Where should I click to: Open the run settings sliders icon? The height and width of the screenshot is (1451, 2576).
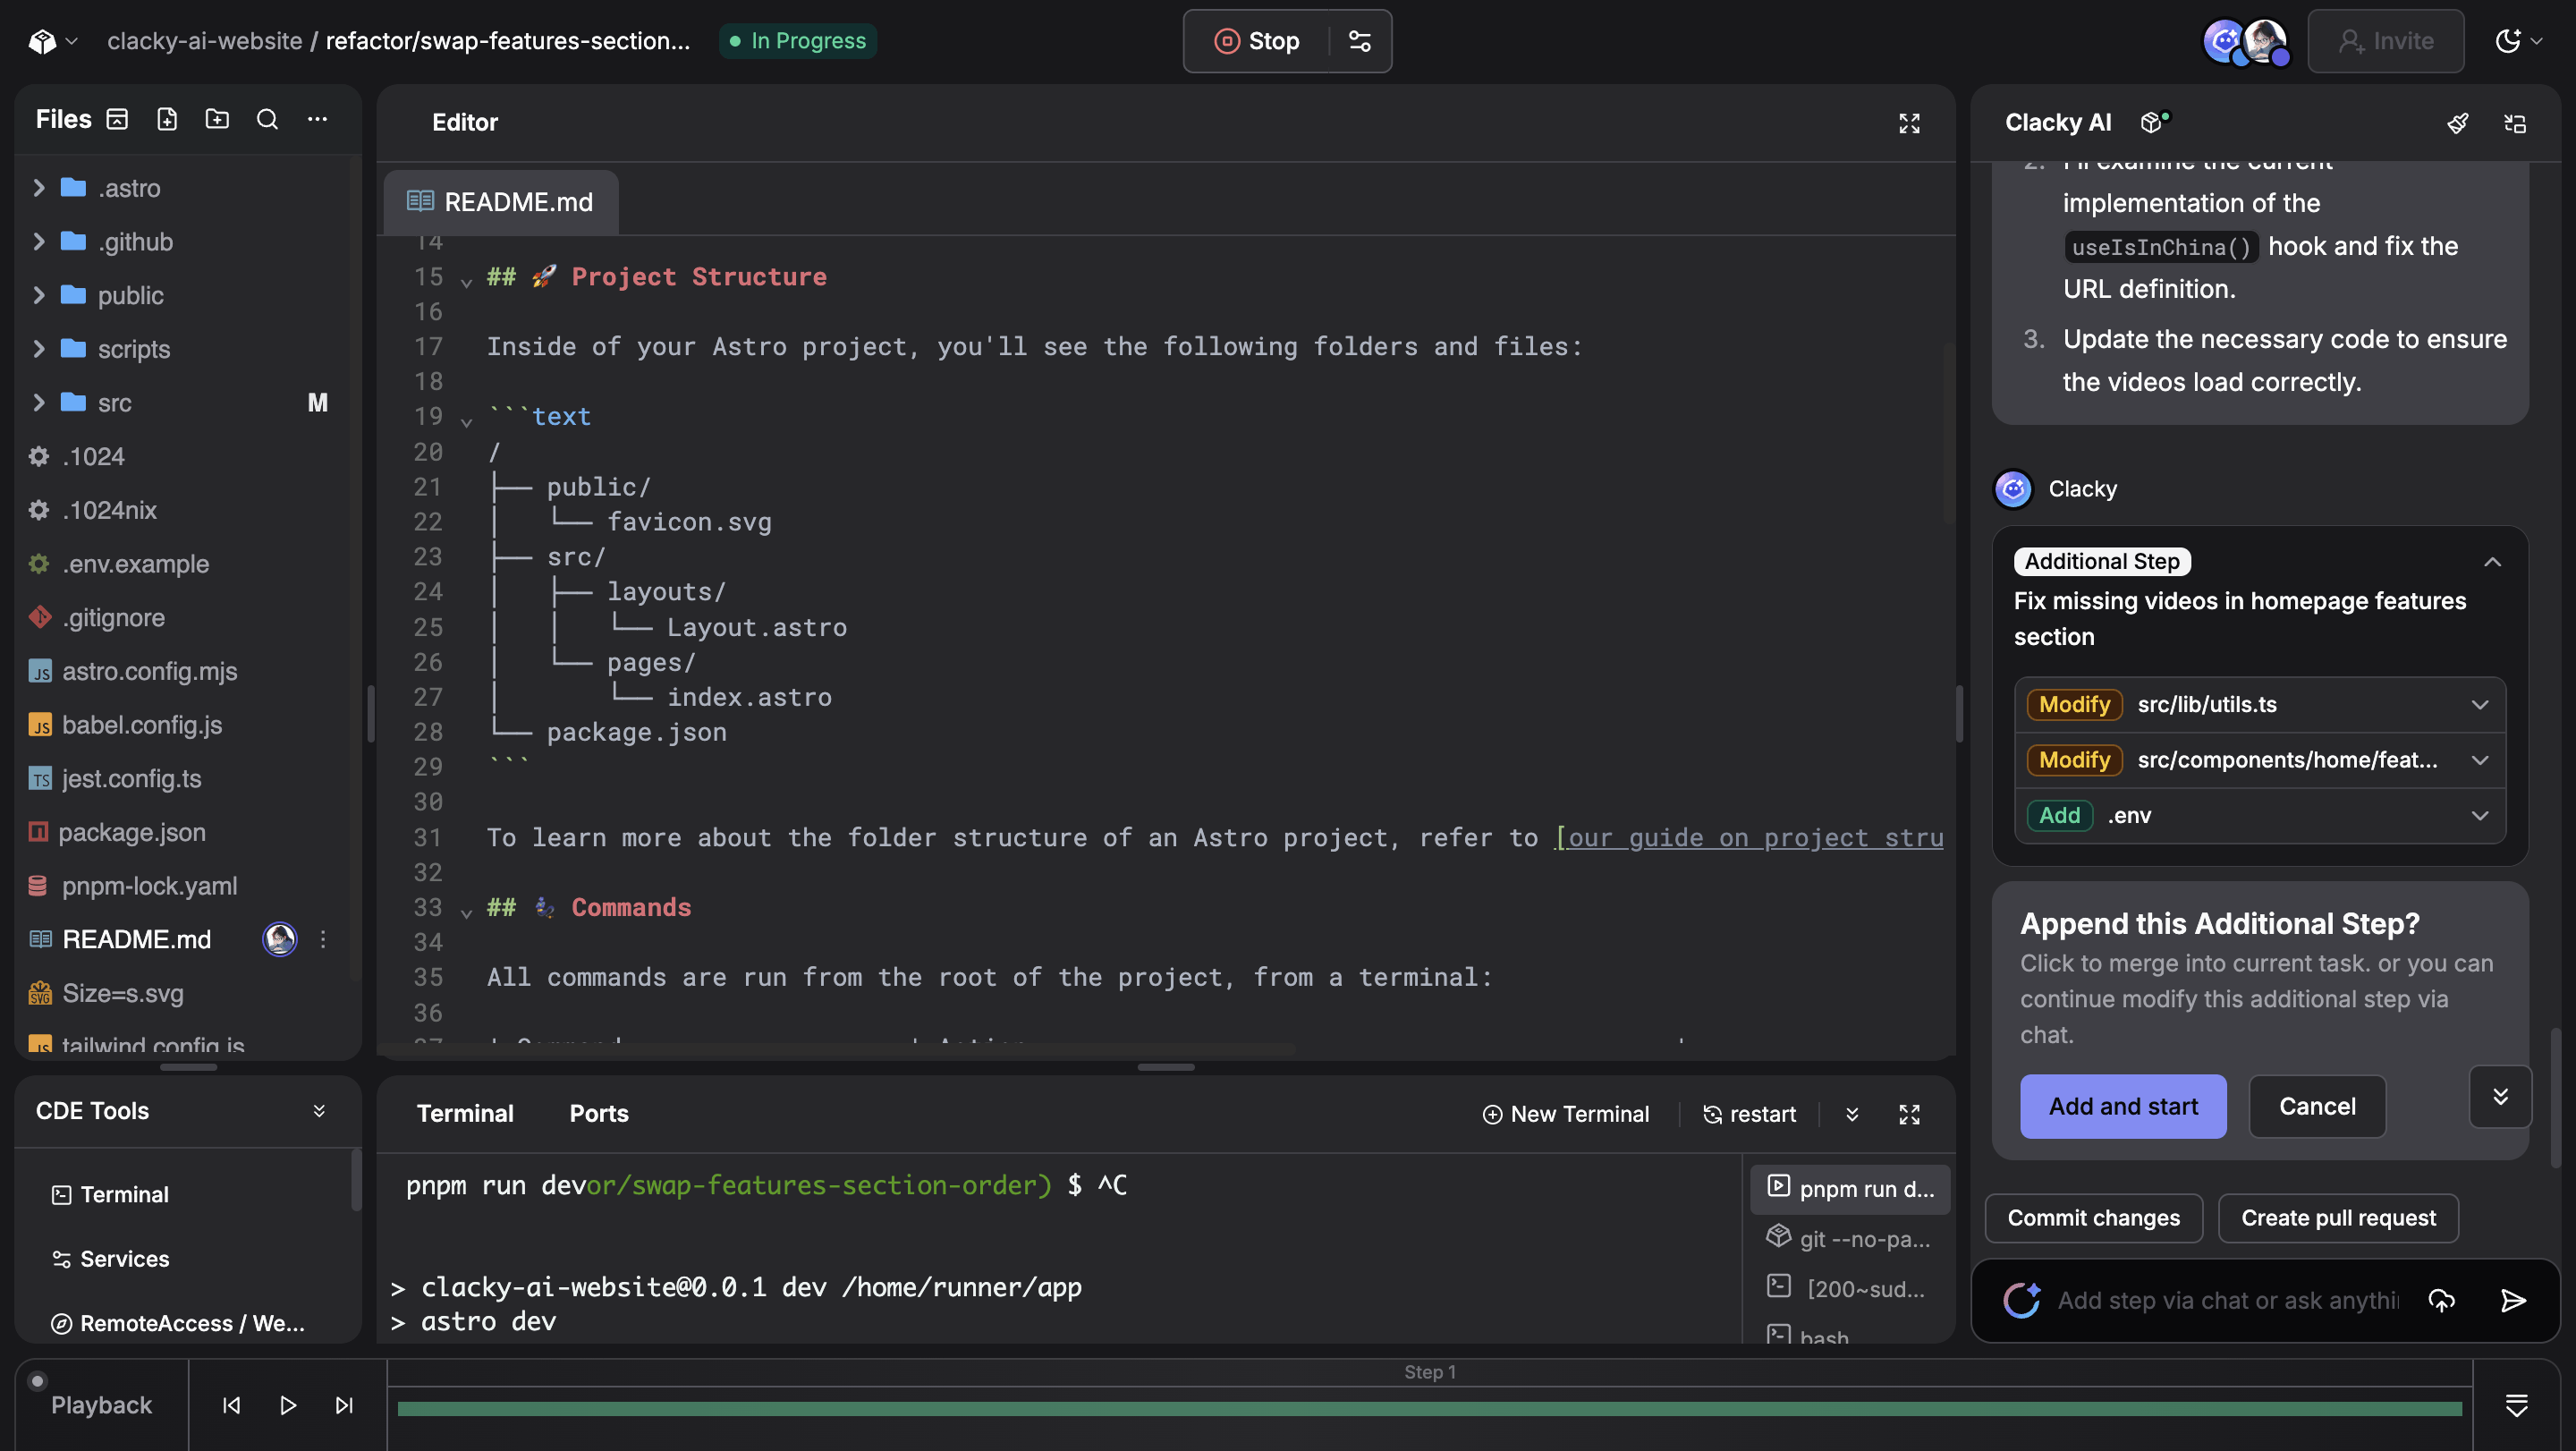[x=1360, y=41]
